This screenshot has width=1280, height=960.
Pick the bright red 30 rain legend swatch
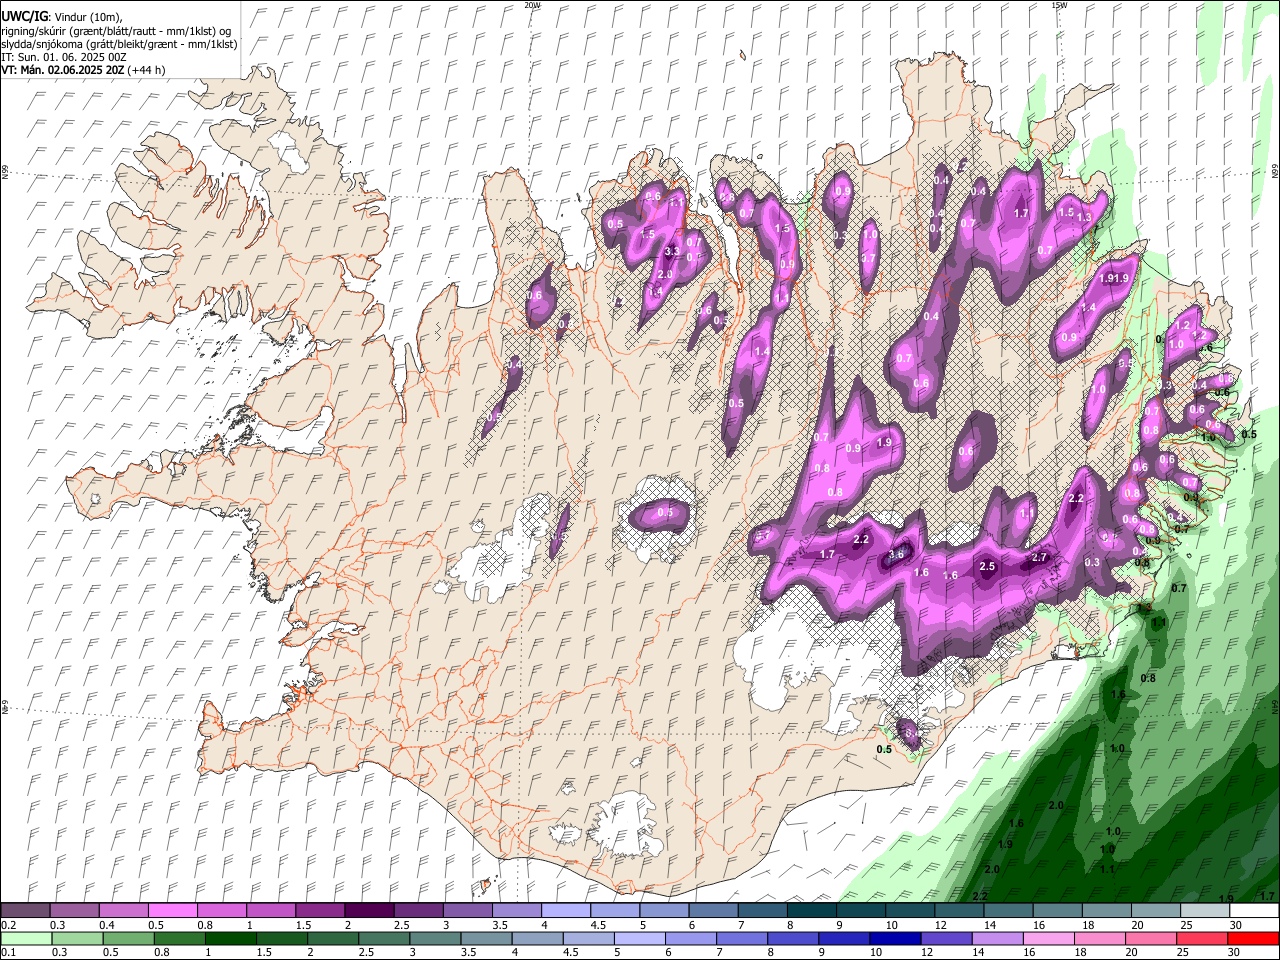1254,938
